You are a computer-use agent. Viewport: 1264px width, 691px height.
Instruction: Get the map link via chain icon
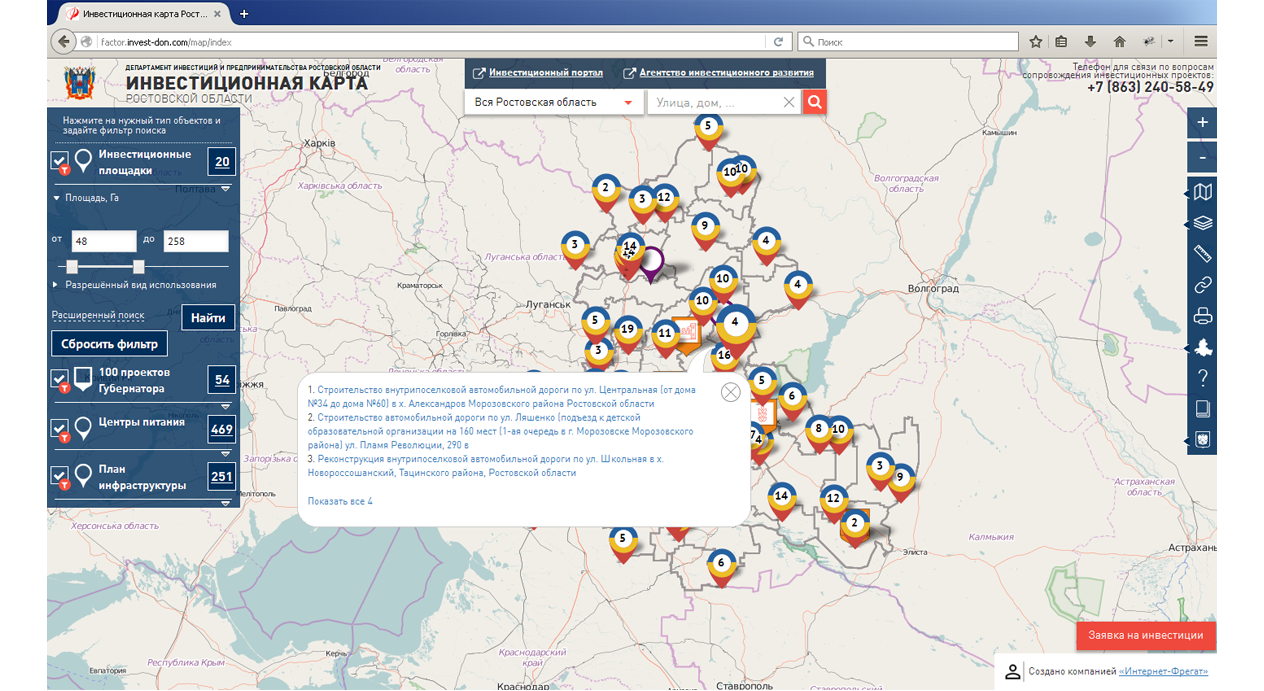1203,285
